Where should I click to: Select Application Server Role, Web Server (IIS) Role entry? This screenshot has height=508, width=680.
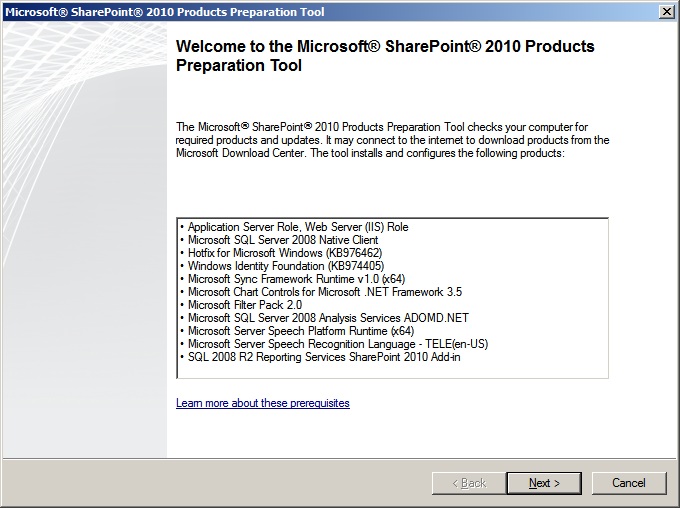[298, 227]
